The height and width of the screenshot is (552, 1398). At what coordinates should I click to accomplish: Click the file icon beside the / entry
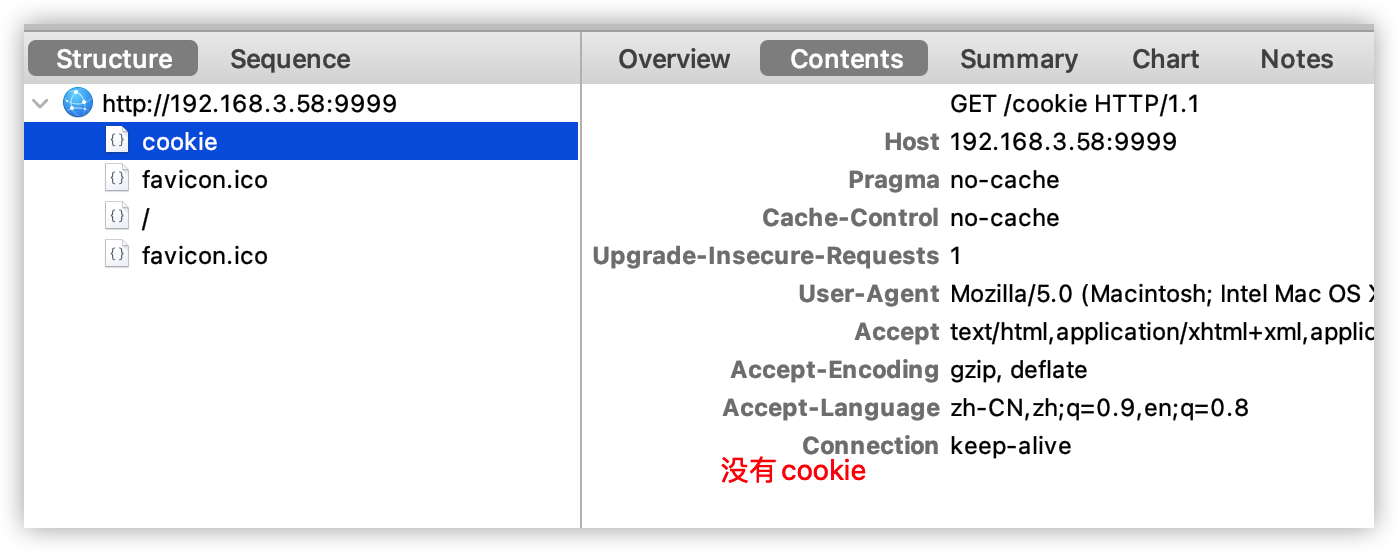(x=118, y=217)
